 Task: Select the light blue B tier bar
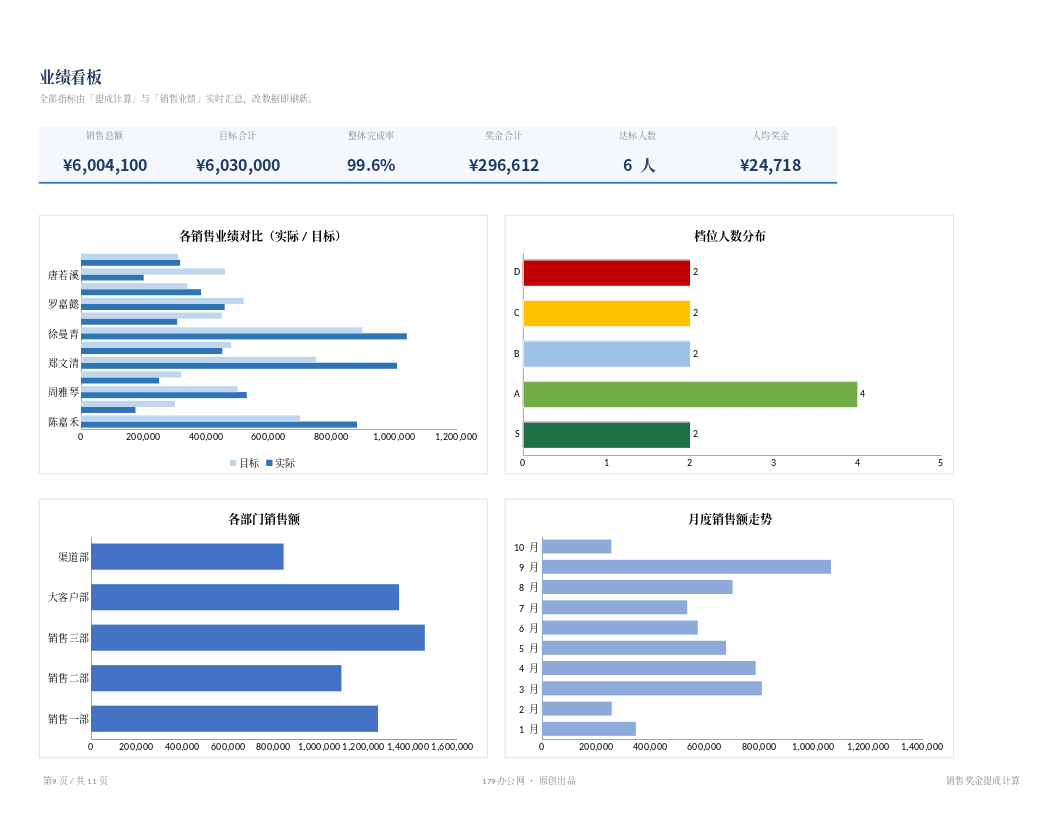tap(606, 353)
